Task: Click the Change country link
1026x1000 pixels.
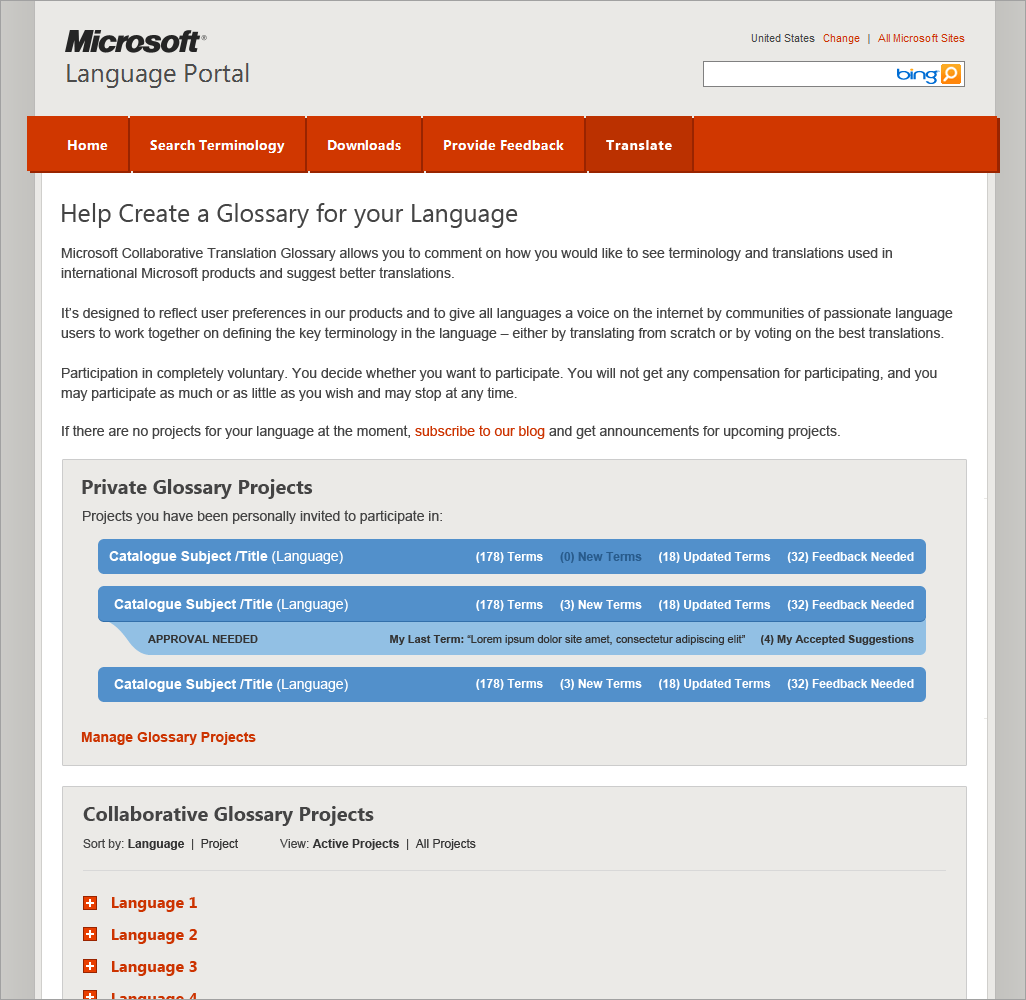Action: click(841, 38)
